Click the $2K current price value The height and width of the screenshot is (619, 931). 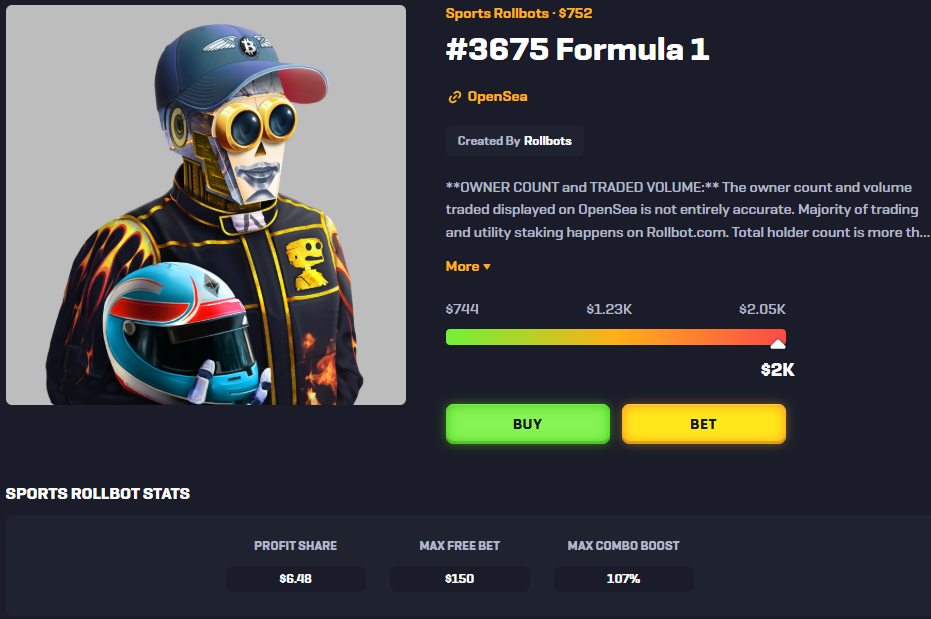(777, 370)
